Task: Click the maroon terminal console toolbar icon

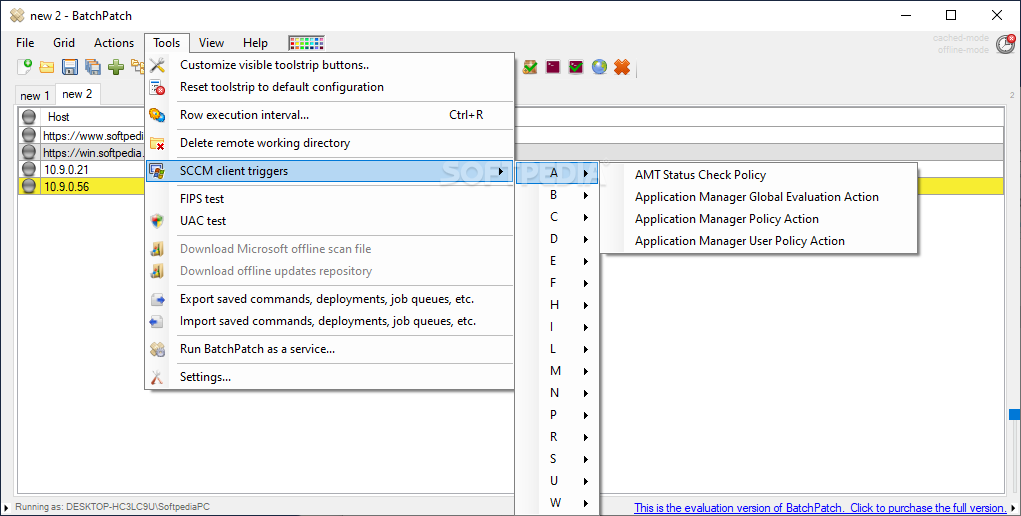Action: click(x=553, y=66)
